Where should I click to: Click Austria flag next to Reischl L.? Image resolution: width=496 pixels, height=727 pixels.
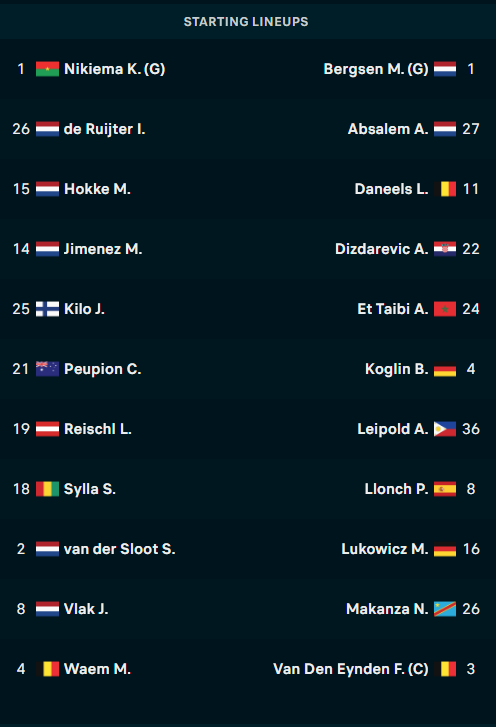click(47, 429)
